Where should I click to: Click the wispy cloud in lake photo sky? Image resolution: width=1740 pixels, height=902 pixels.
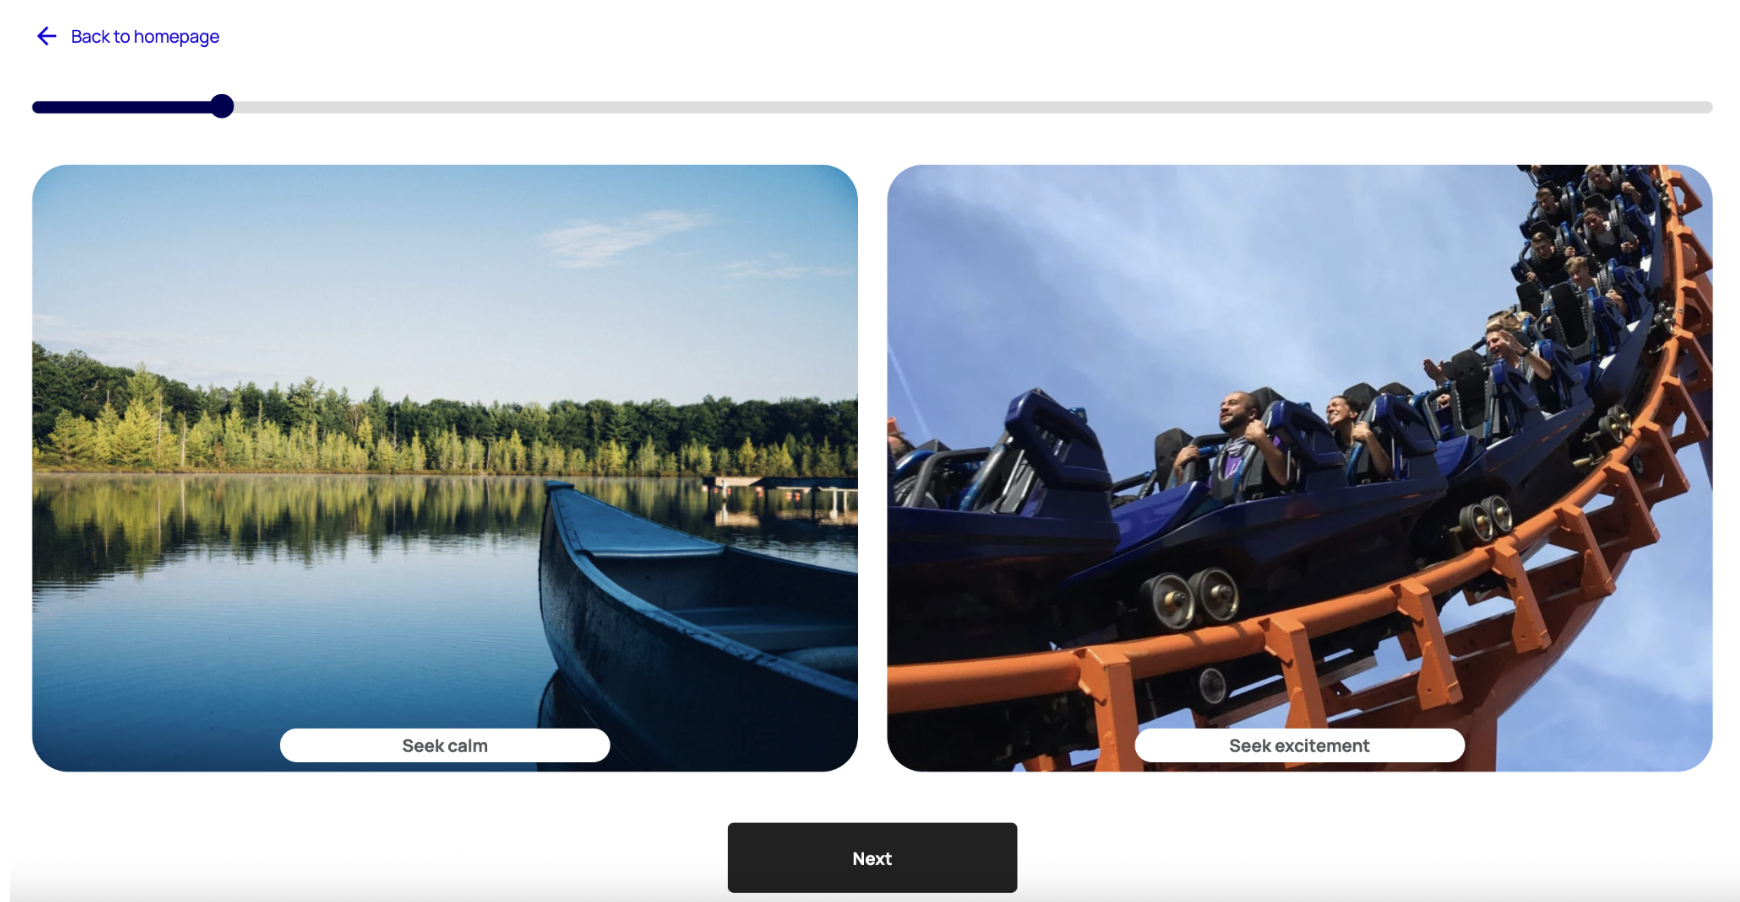(x=620, y=237)
